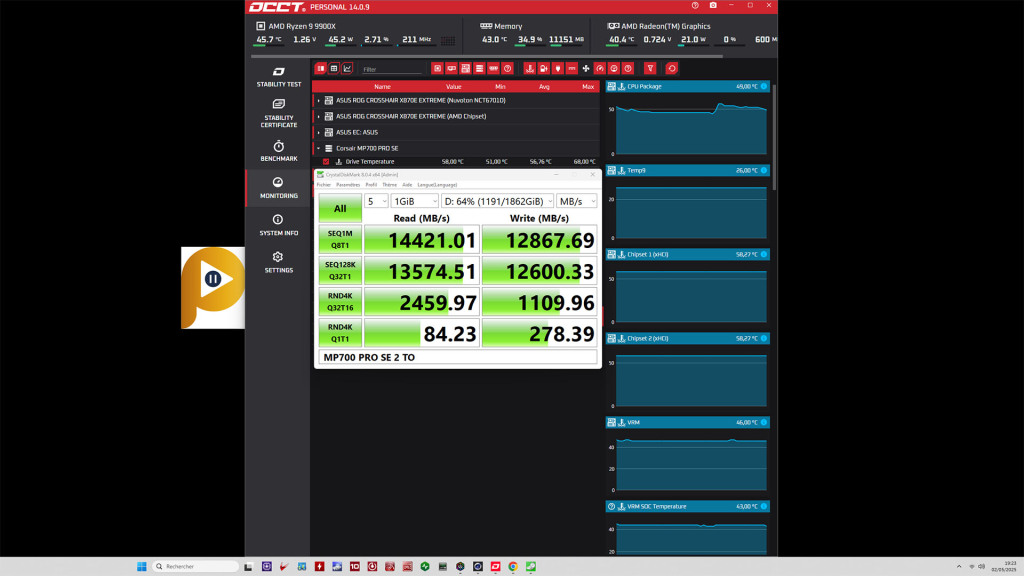Take an OCCT screenshot with camera icon
Image resolution: width=1024 pixels, height=576 pixels.
[713, 5]
